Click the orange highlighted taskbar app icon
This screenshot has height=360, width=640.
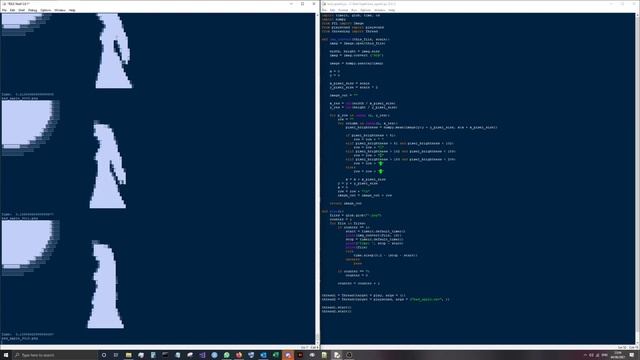point(288,355)
